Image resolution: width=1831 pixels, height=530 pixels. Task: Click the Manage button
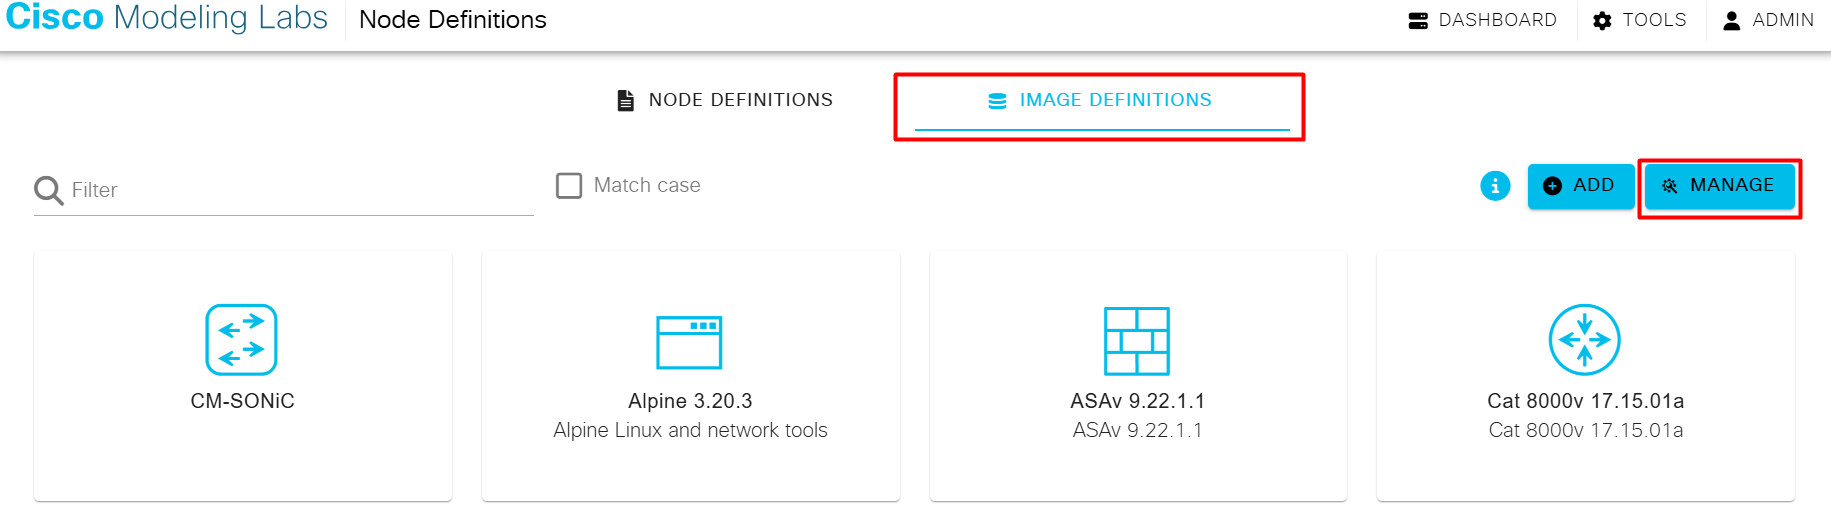coord(1719,186)
